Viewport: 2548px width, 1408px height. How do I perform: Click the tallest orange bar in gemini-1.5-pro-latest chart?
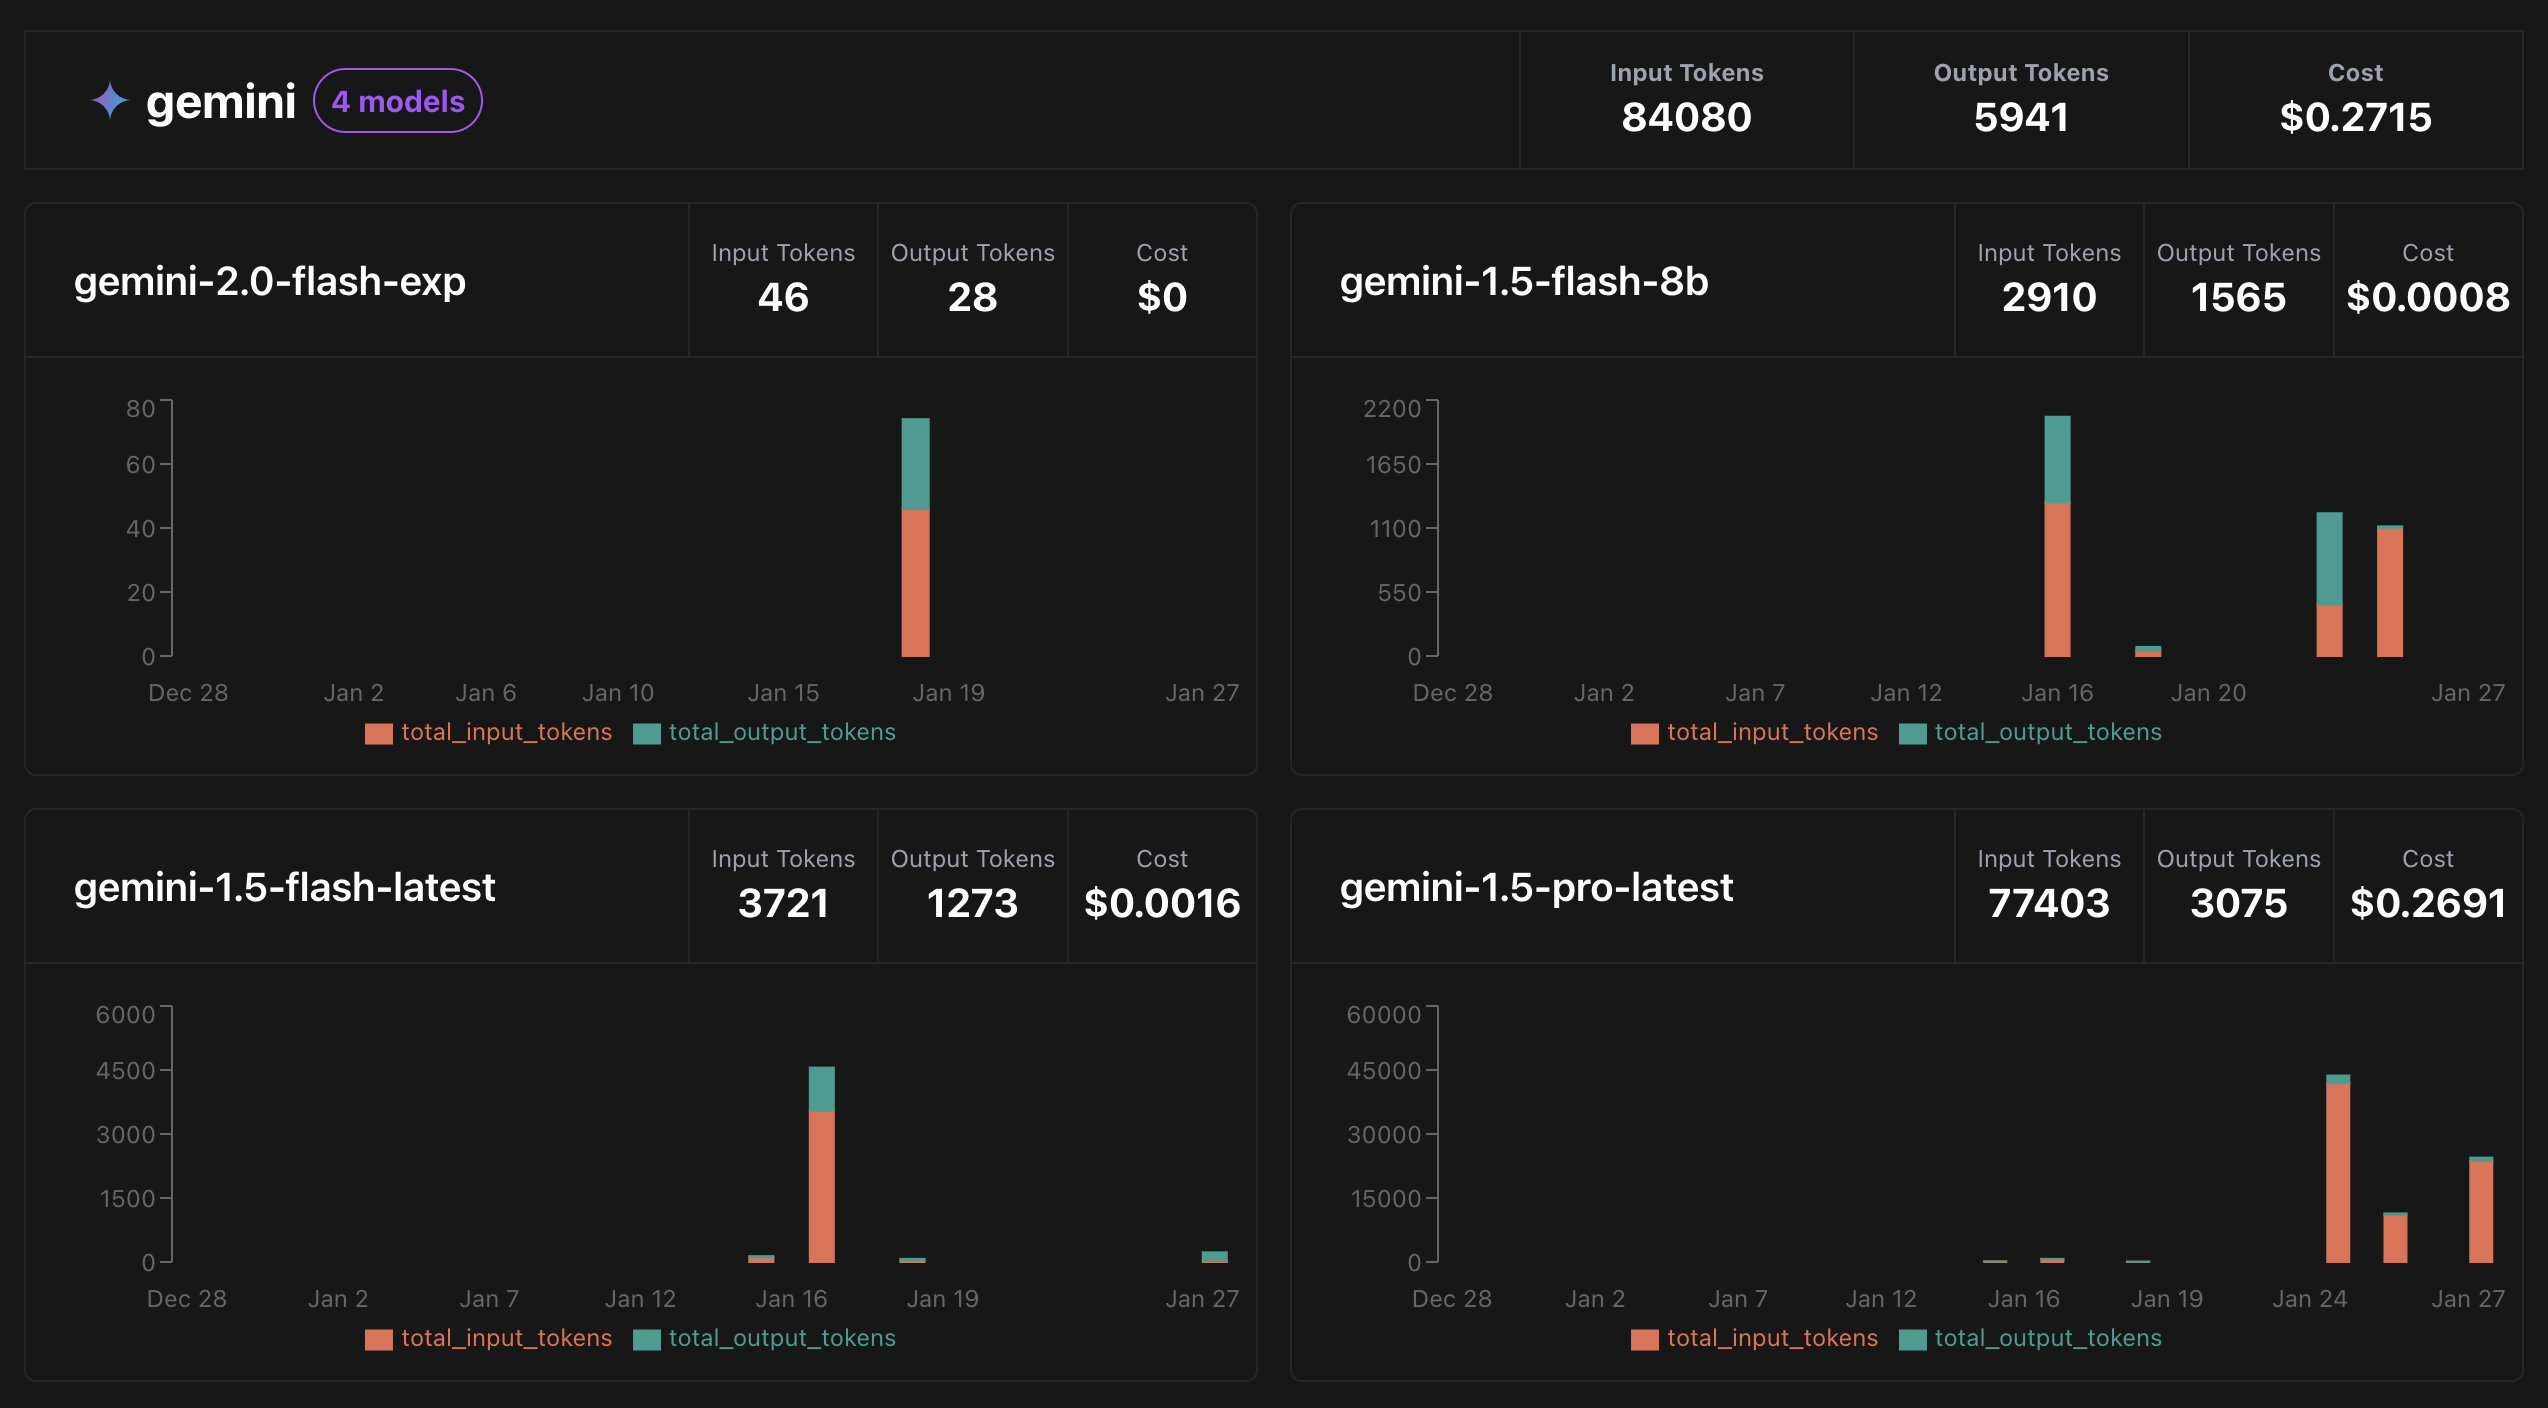2338,1174
